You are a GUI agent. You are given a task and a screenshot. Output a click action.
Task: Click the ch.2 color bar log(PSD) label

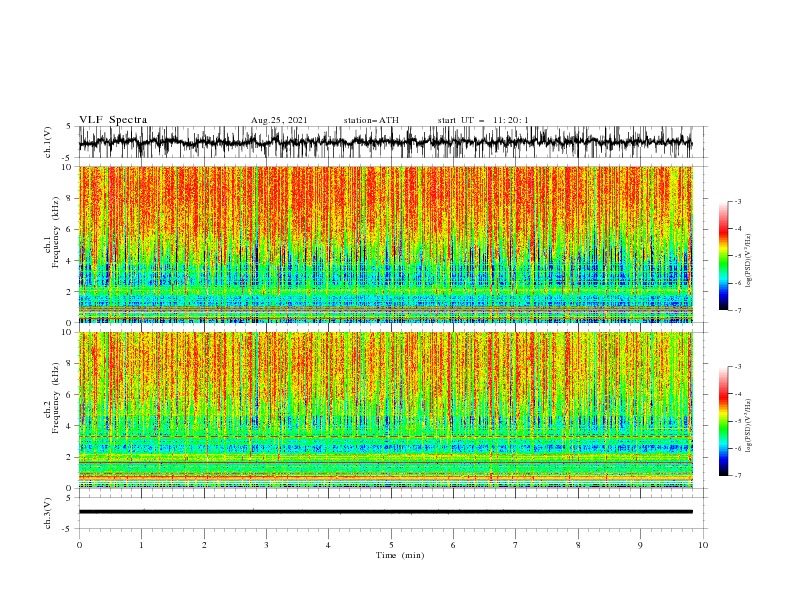pyautogui.click(x=748, y=426)
